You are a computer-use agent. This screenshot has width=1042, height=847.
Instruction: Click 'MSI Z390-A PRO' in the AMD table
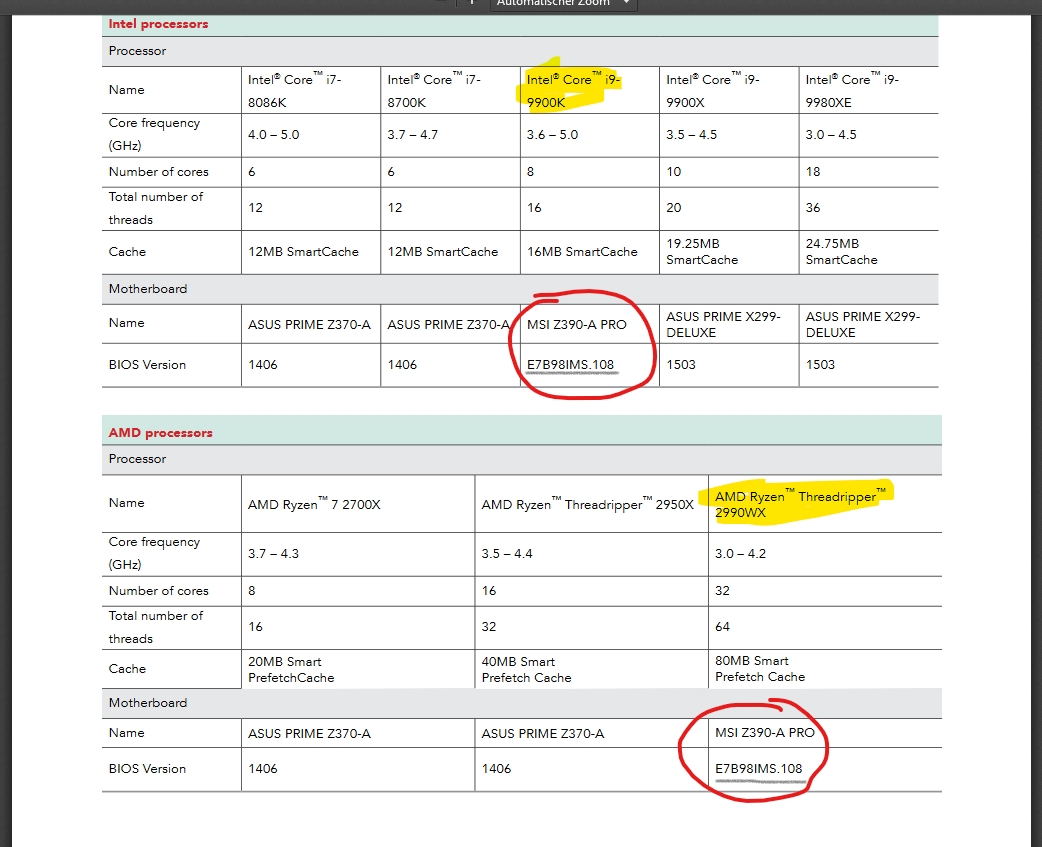(764, 733)
